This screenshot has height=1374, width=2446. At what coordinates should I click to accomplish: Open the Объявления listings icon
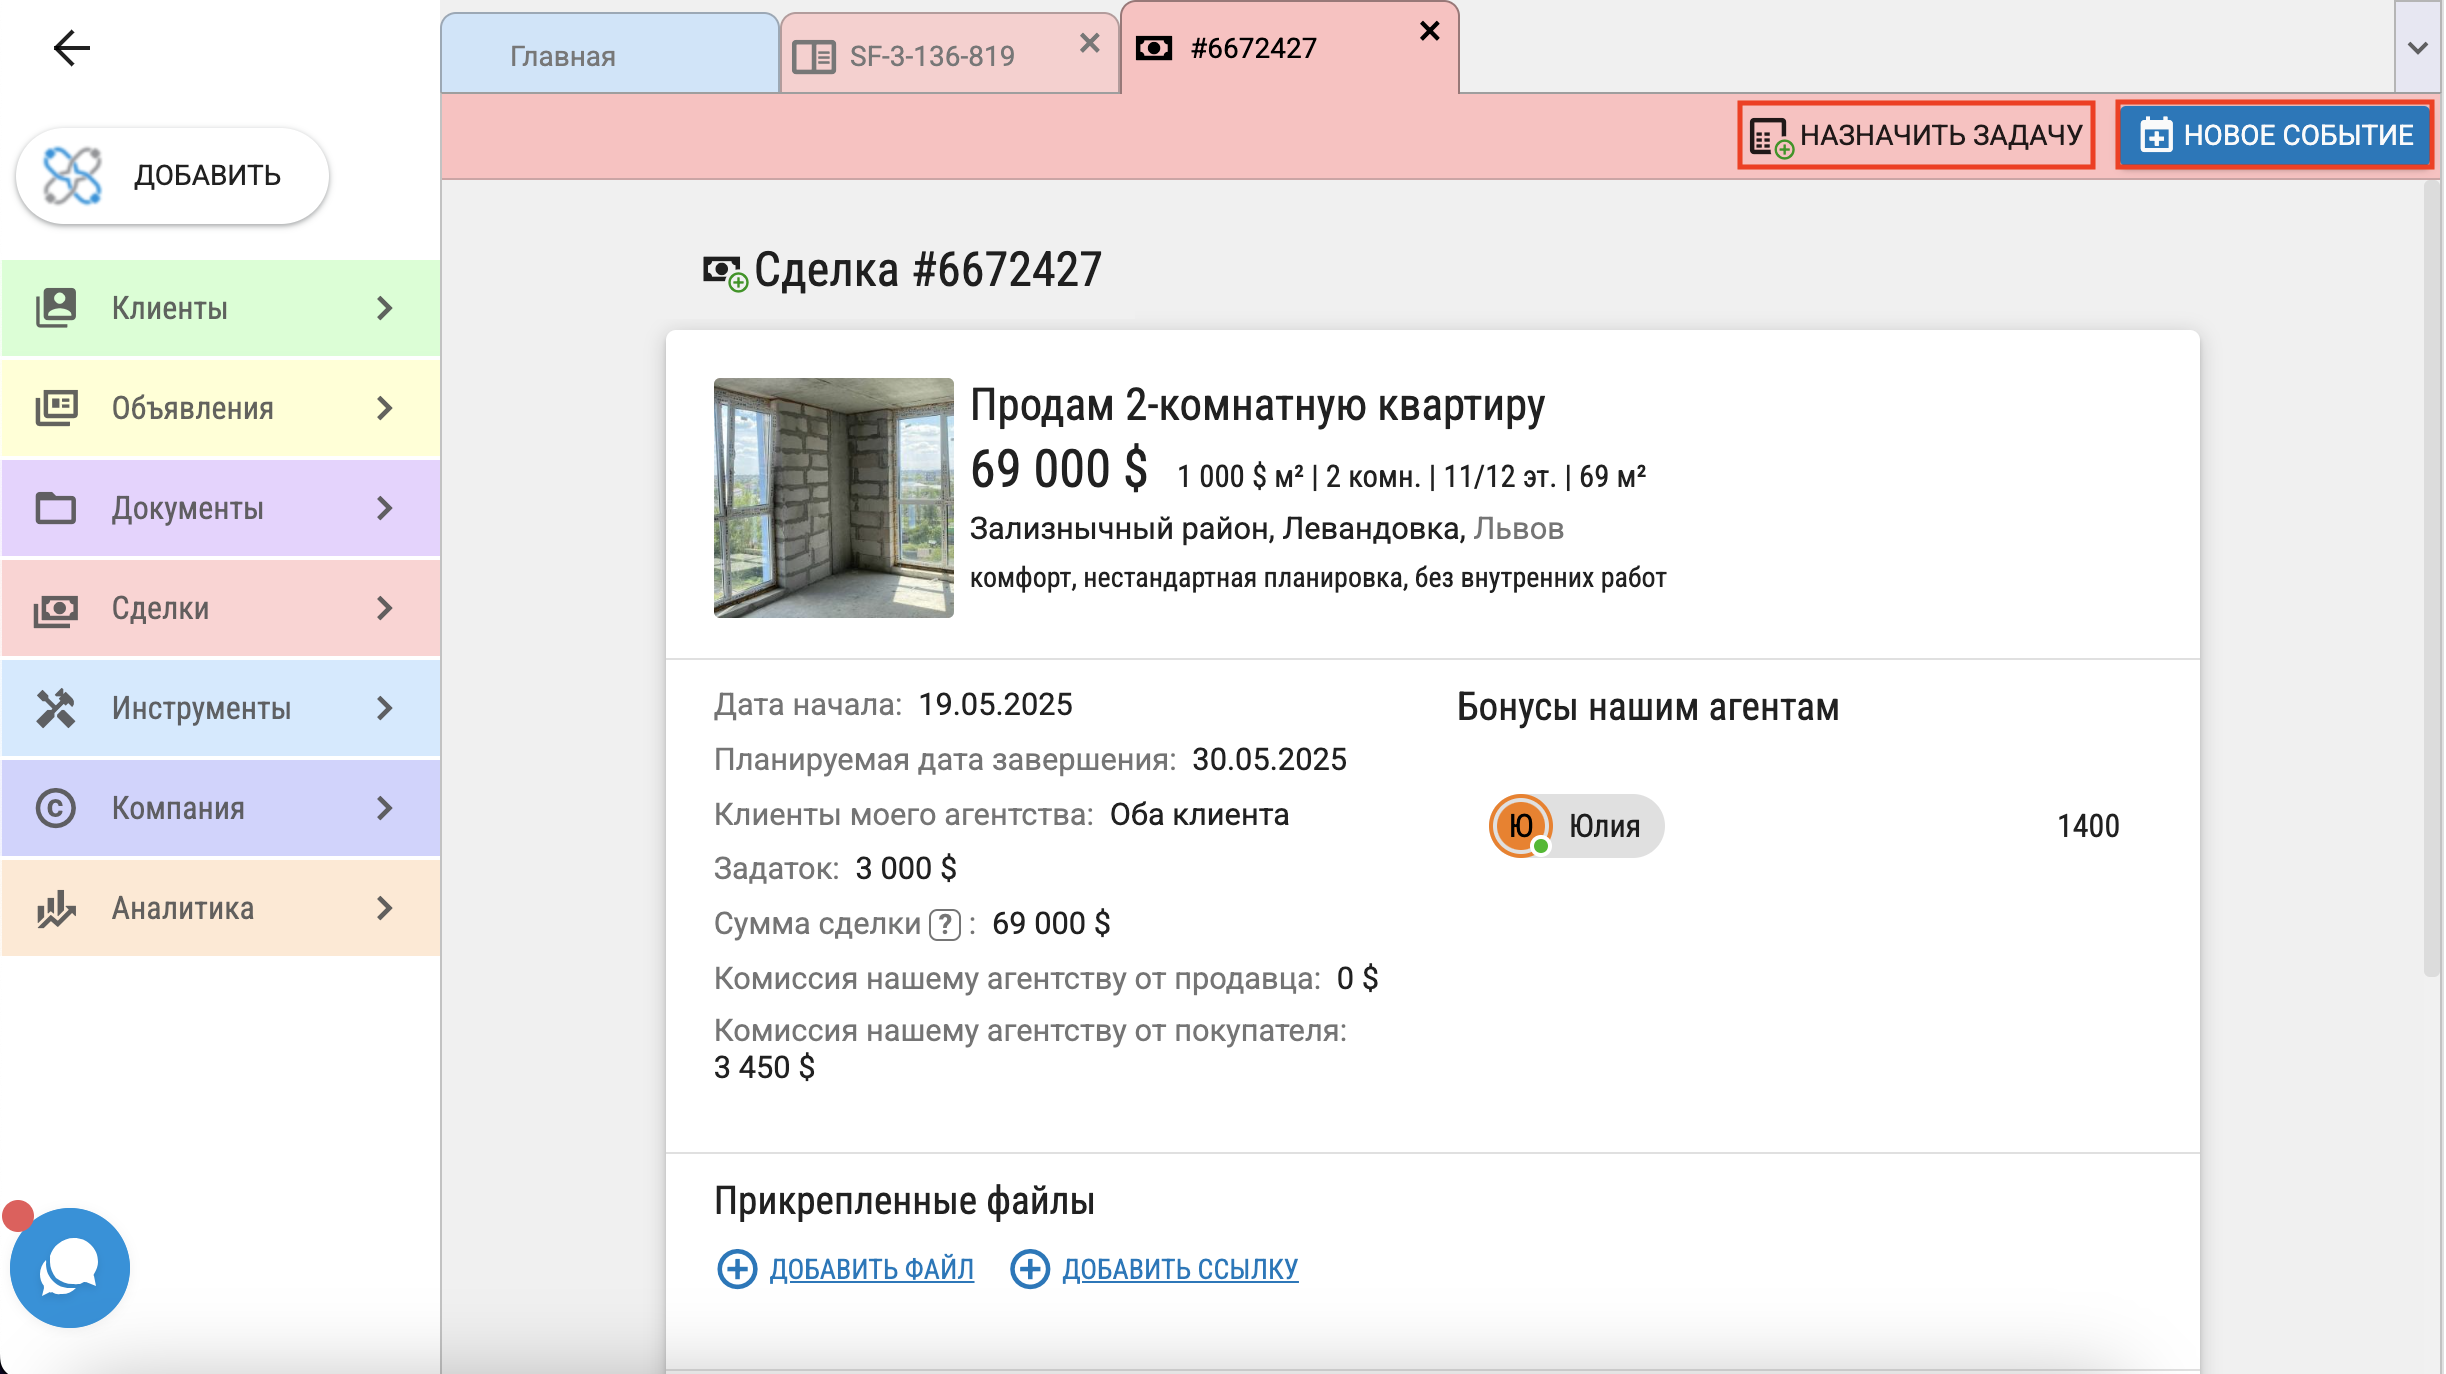(56, 408)
